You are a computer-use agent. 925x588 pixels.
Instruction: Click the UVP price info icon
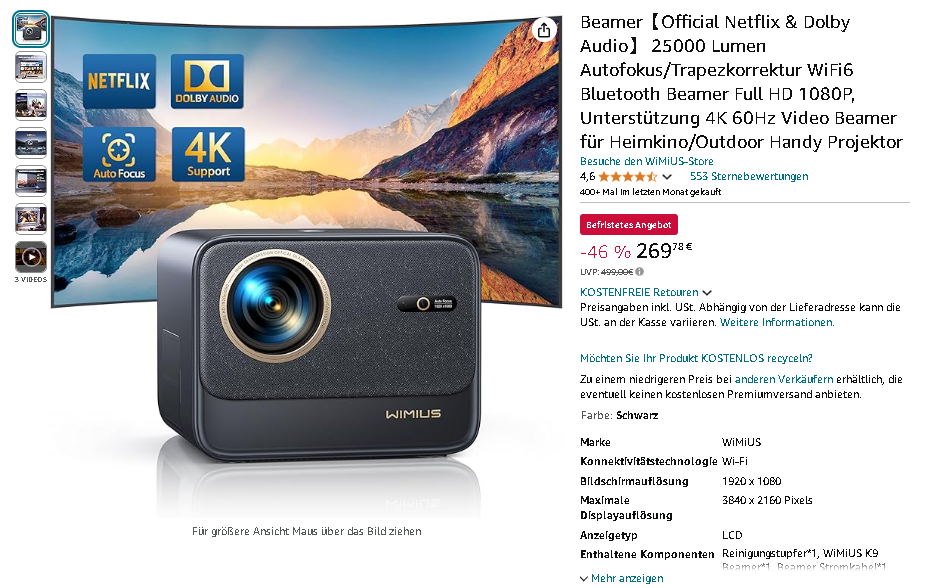click(640, 272)
